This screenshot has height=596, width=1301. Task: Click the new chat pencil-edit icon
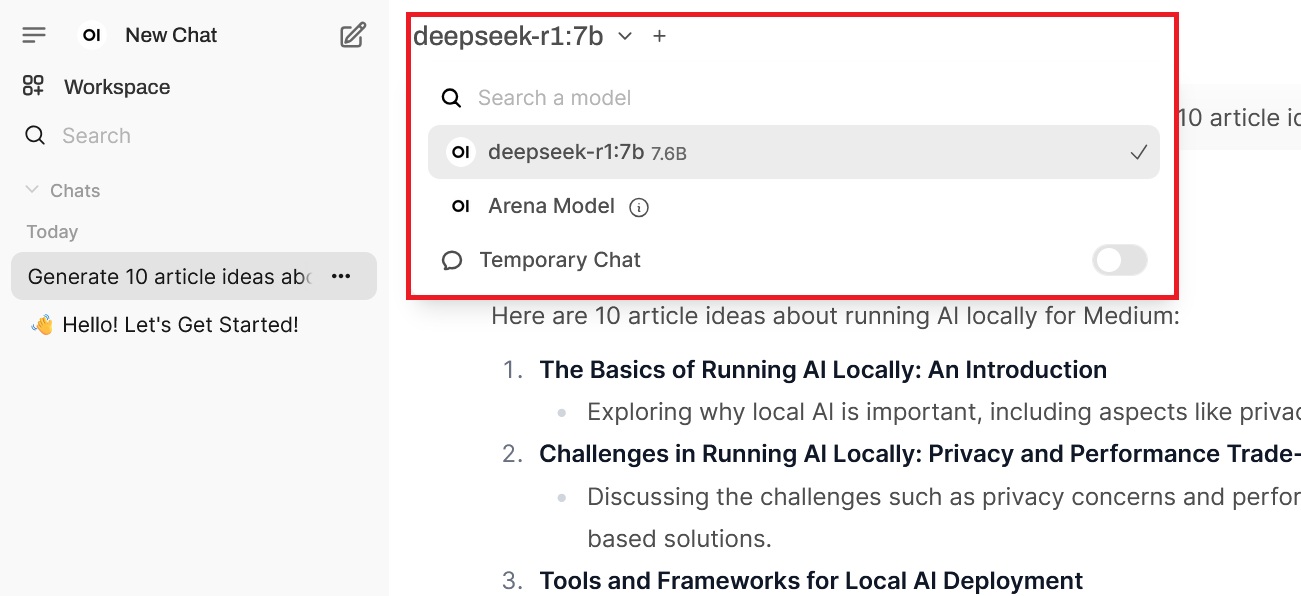tap(352, 36)
